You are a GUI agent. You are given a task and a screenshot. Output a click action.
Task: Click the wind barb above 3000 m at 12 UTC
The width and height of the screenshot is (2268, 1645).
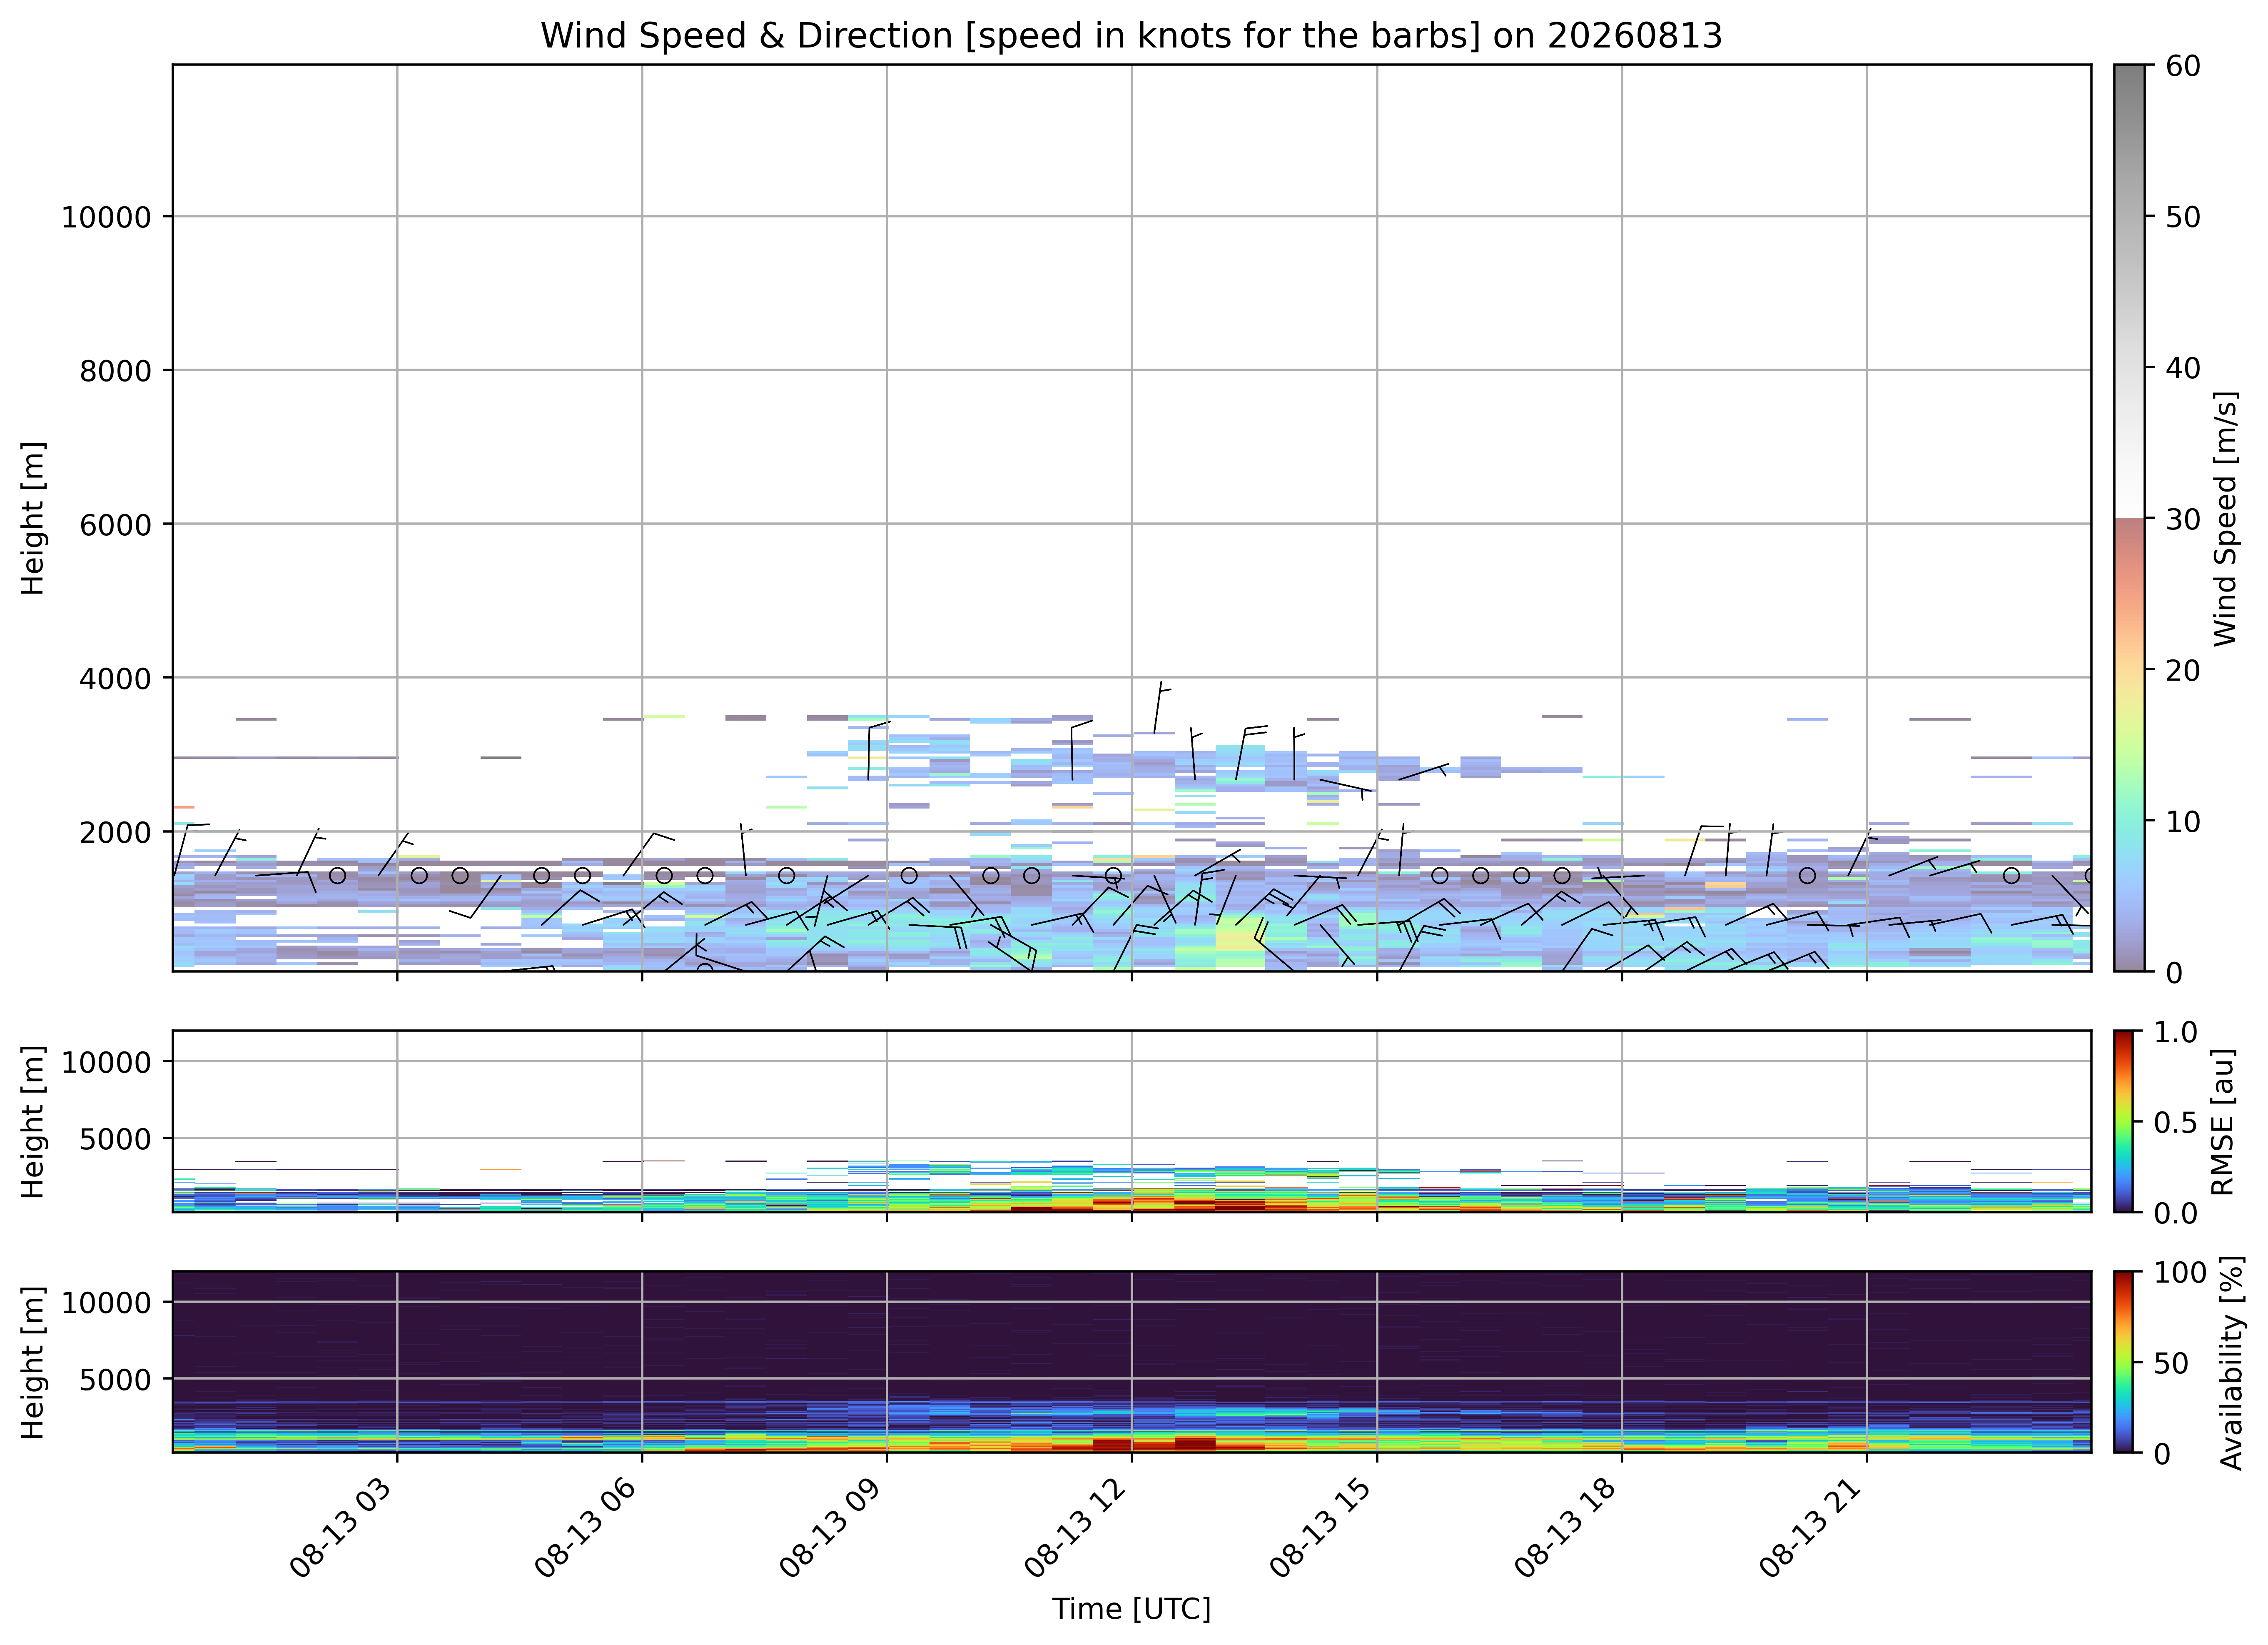1162,707
